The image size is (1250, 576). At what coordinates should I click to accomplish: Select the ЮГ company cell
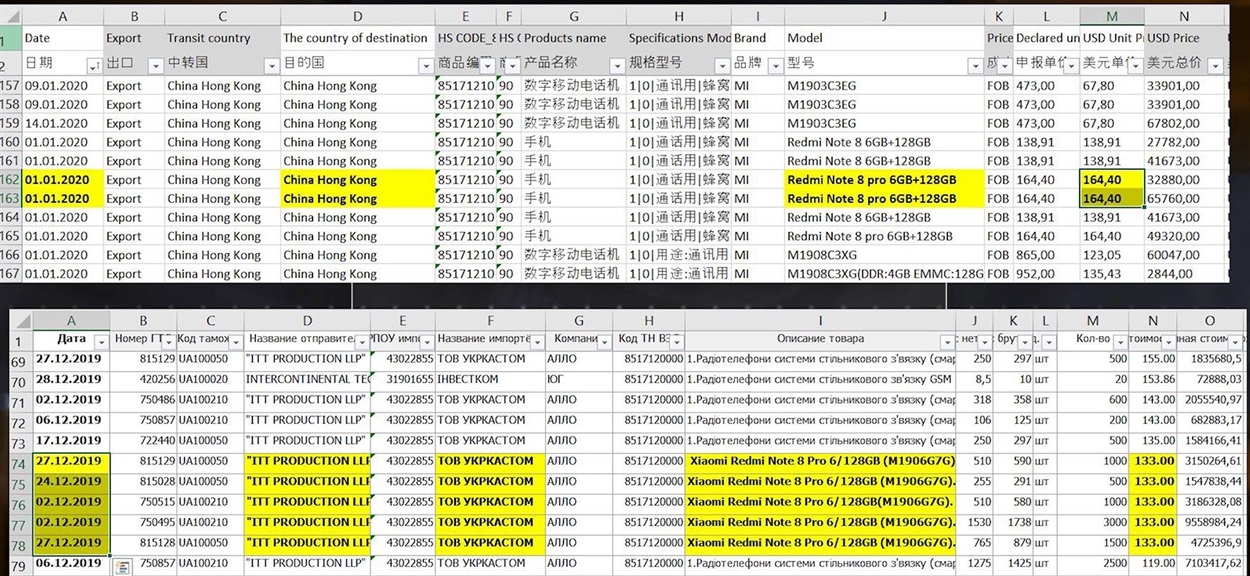pyautogui.click(x=580, y=379)
